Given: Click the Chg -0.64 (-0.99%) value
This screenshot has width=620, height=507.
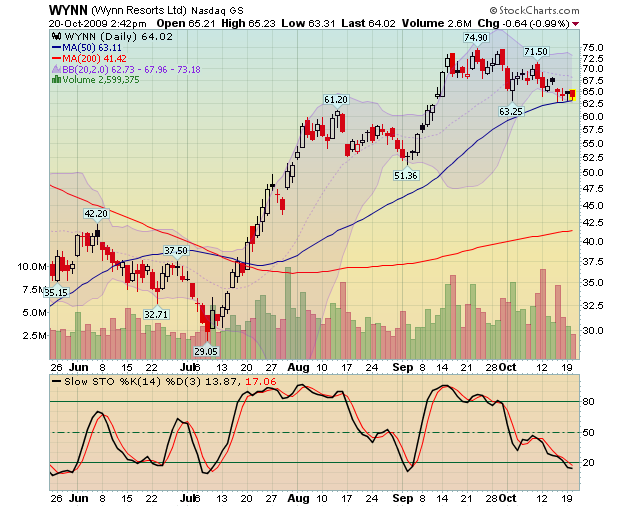Looking at the screenshot, I should point(524,23).
